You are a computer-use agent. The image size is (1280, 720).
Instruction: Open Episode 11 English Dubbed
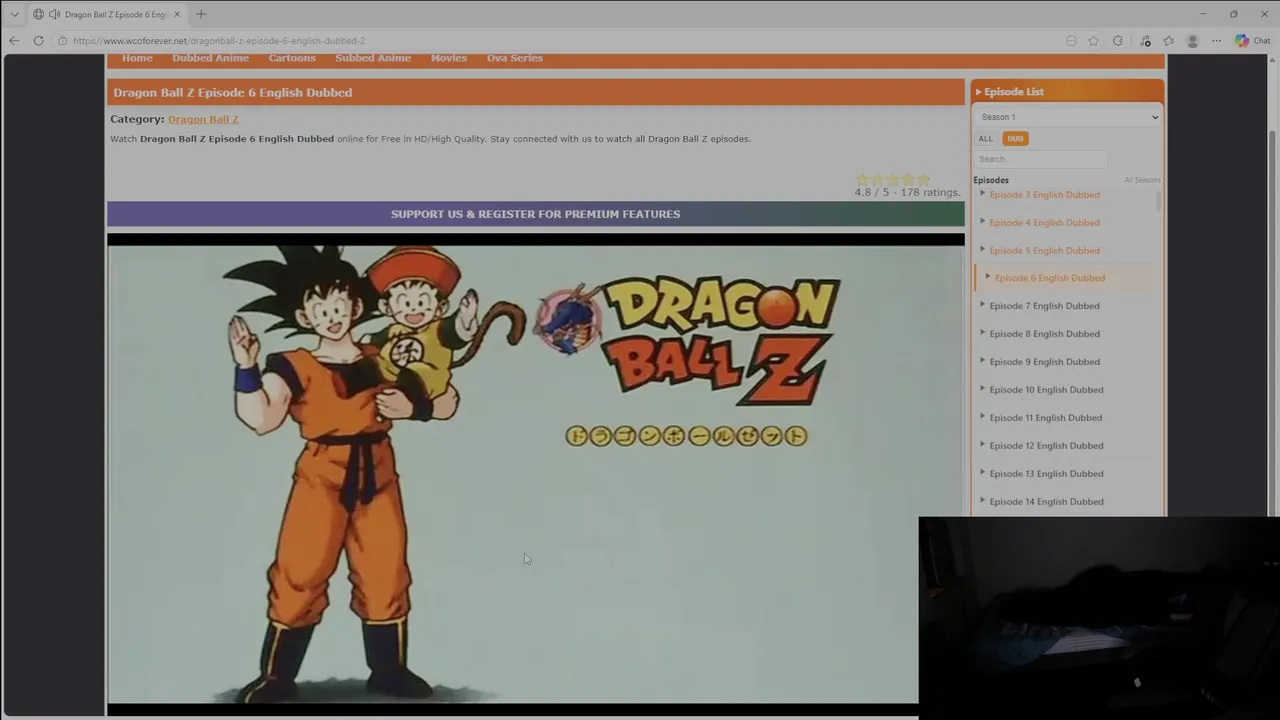(1045, 418)
